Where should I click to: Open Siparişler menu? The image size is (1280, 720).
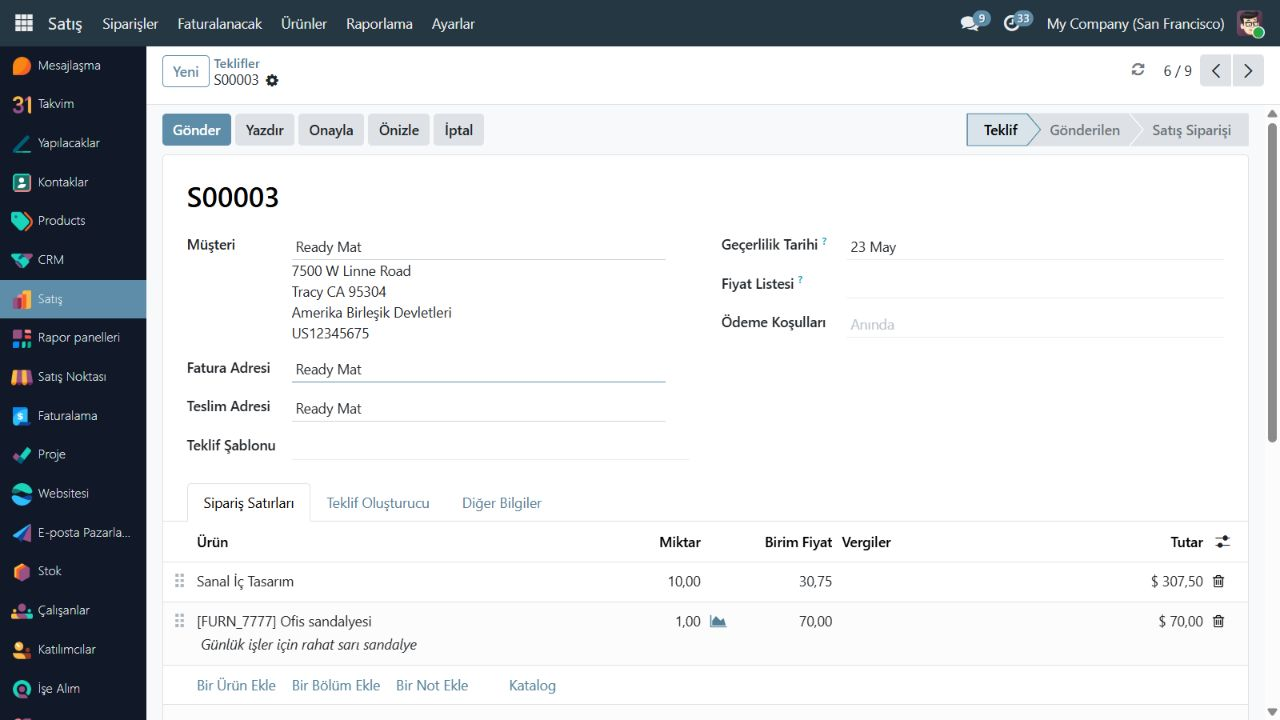[130, 23]
